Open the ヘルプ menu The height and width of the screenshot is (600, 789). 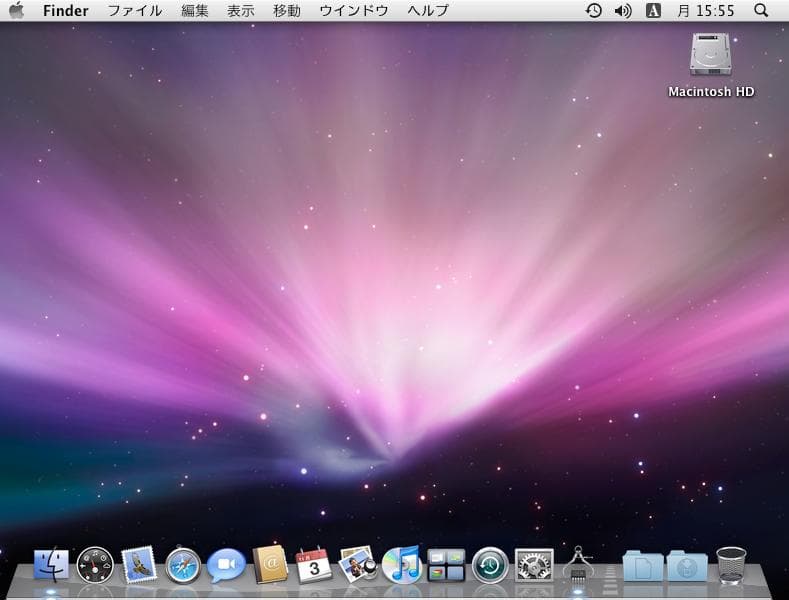[x=428, y=11]
